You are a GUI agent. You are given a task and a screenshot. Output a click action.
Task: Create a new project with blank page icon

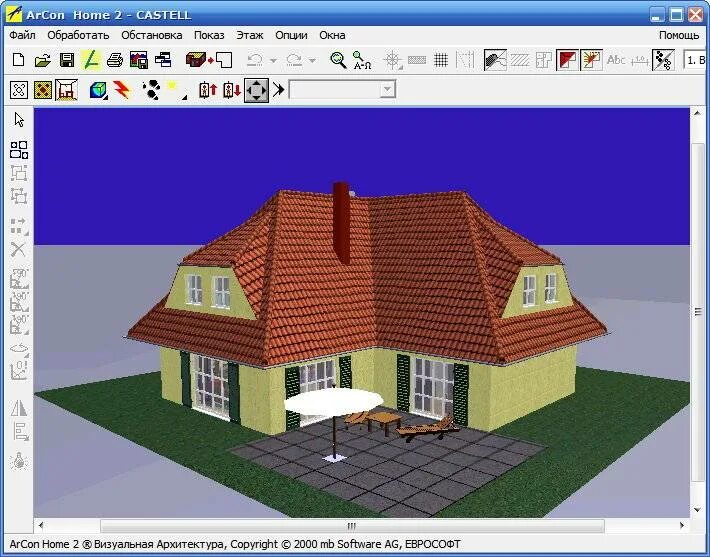(x=19, y=60)
